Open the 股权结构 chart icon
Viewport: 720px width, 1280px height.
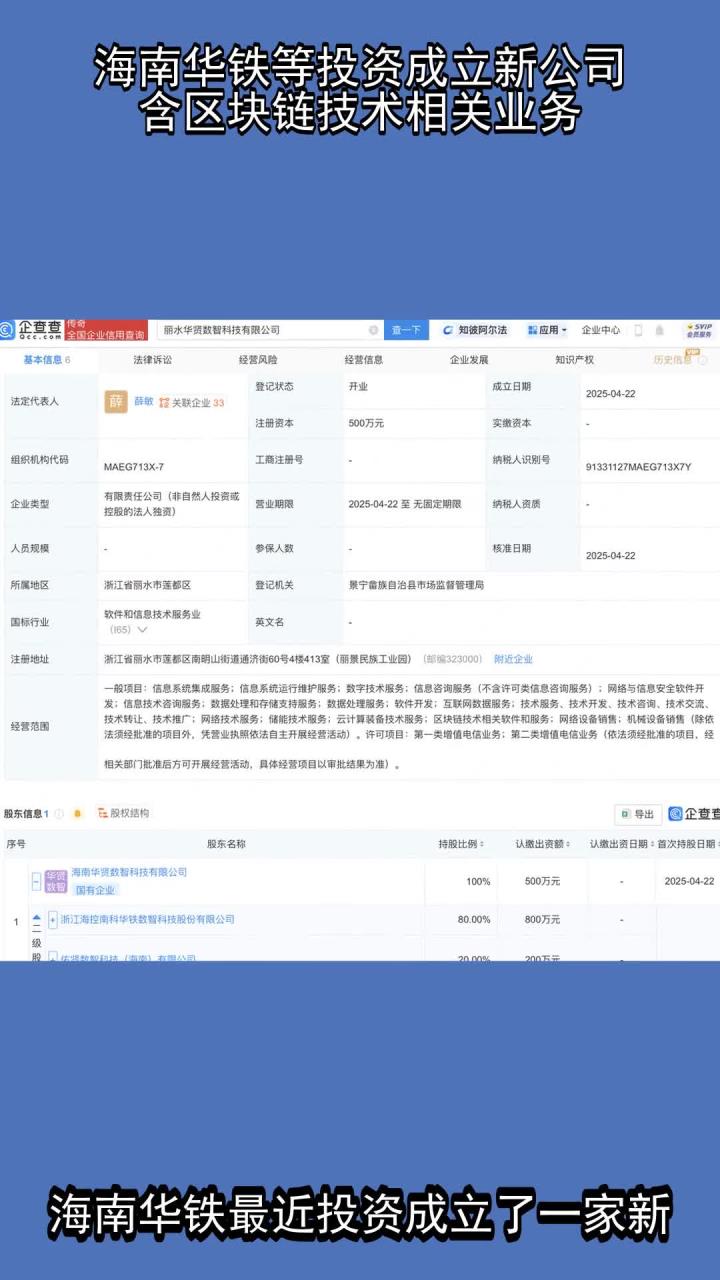pyautogui.click(x=103, y=813)
